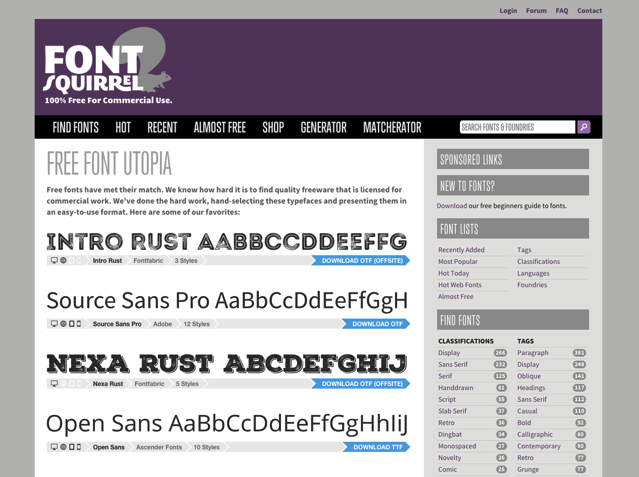
Task: Focus the Search Fonts & Foundries field
Action: (516, 127)
